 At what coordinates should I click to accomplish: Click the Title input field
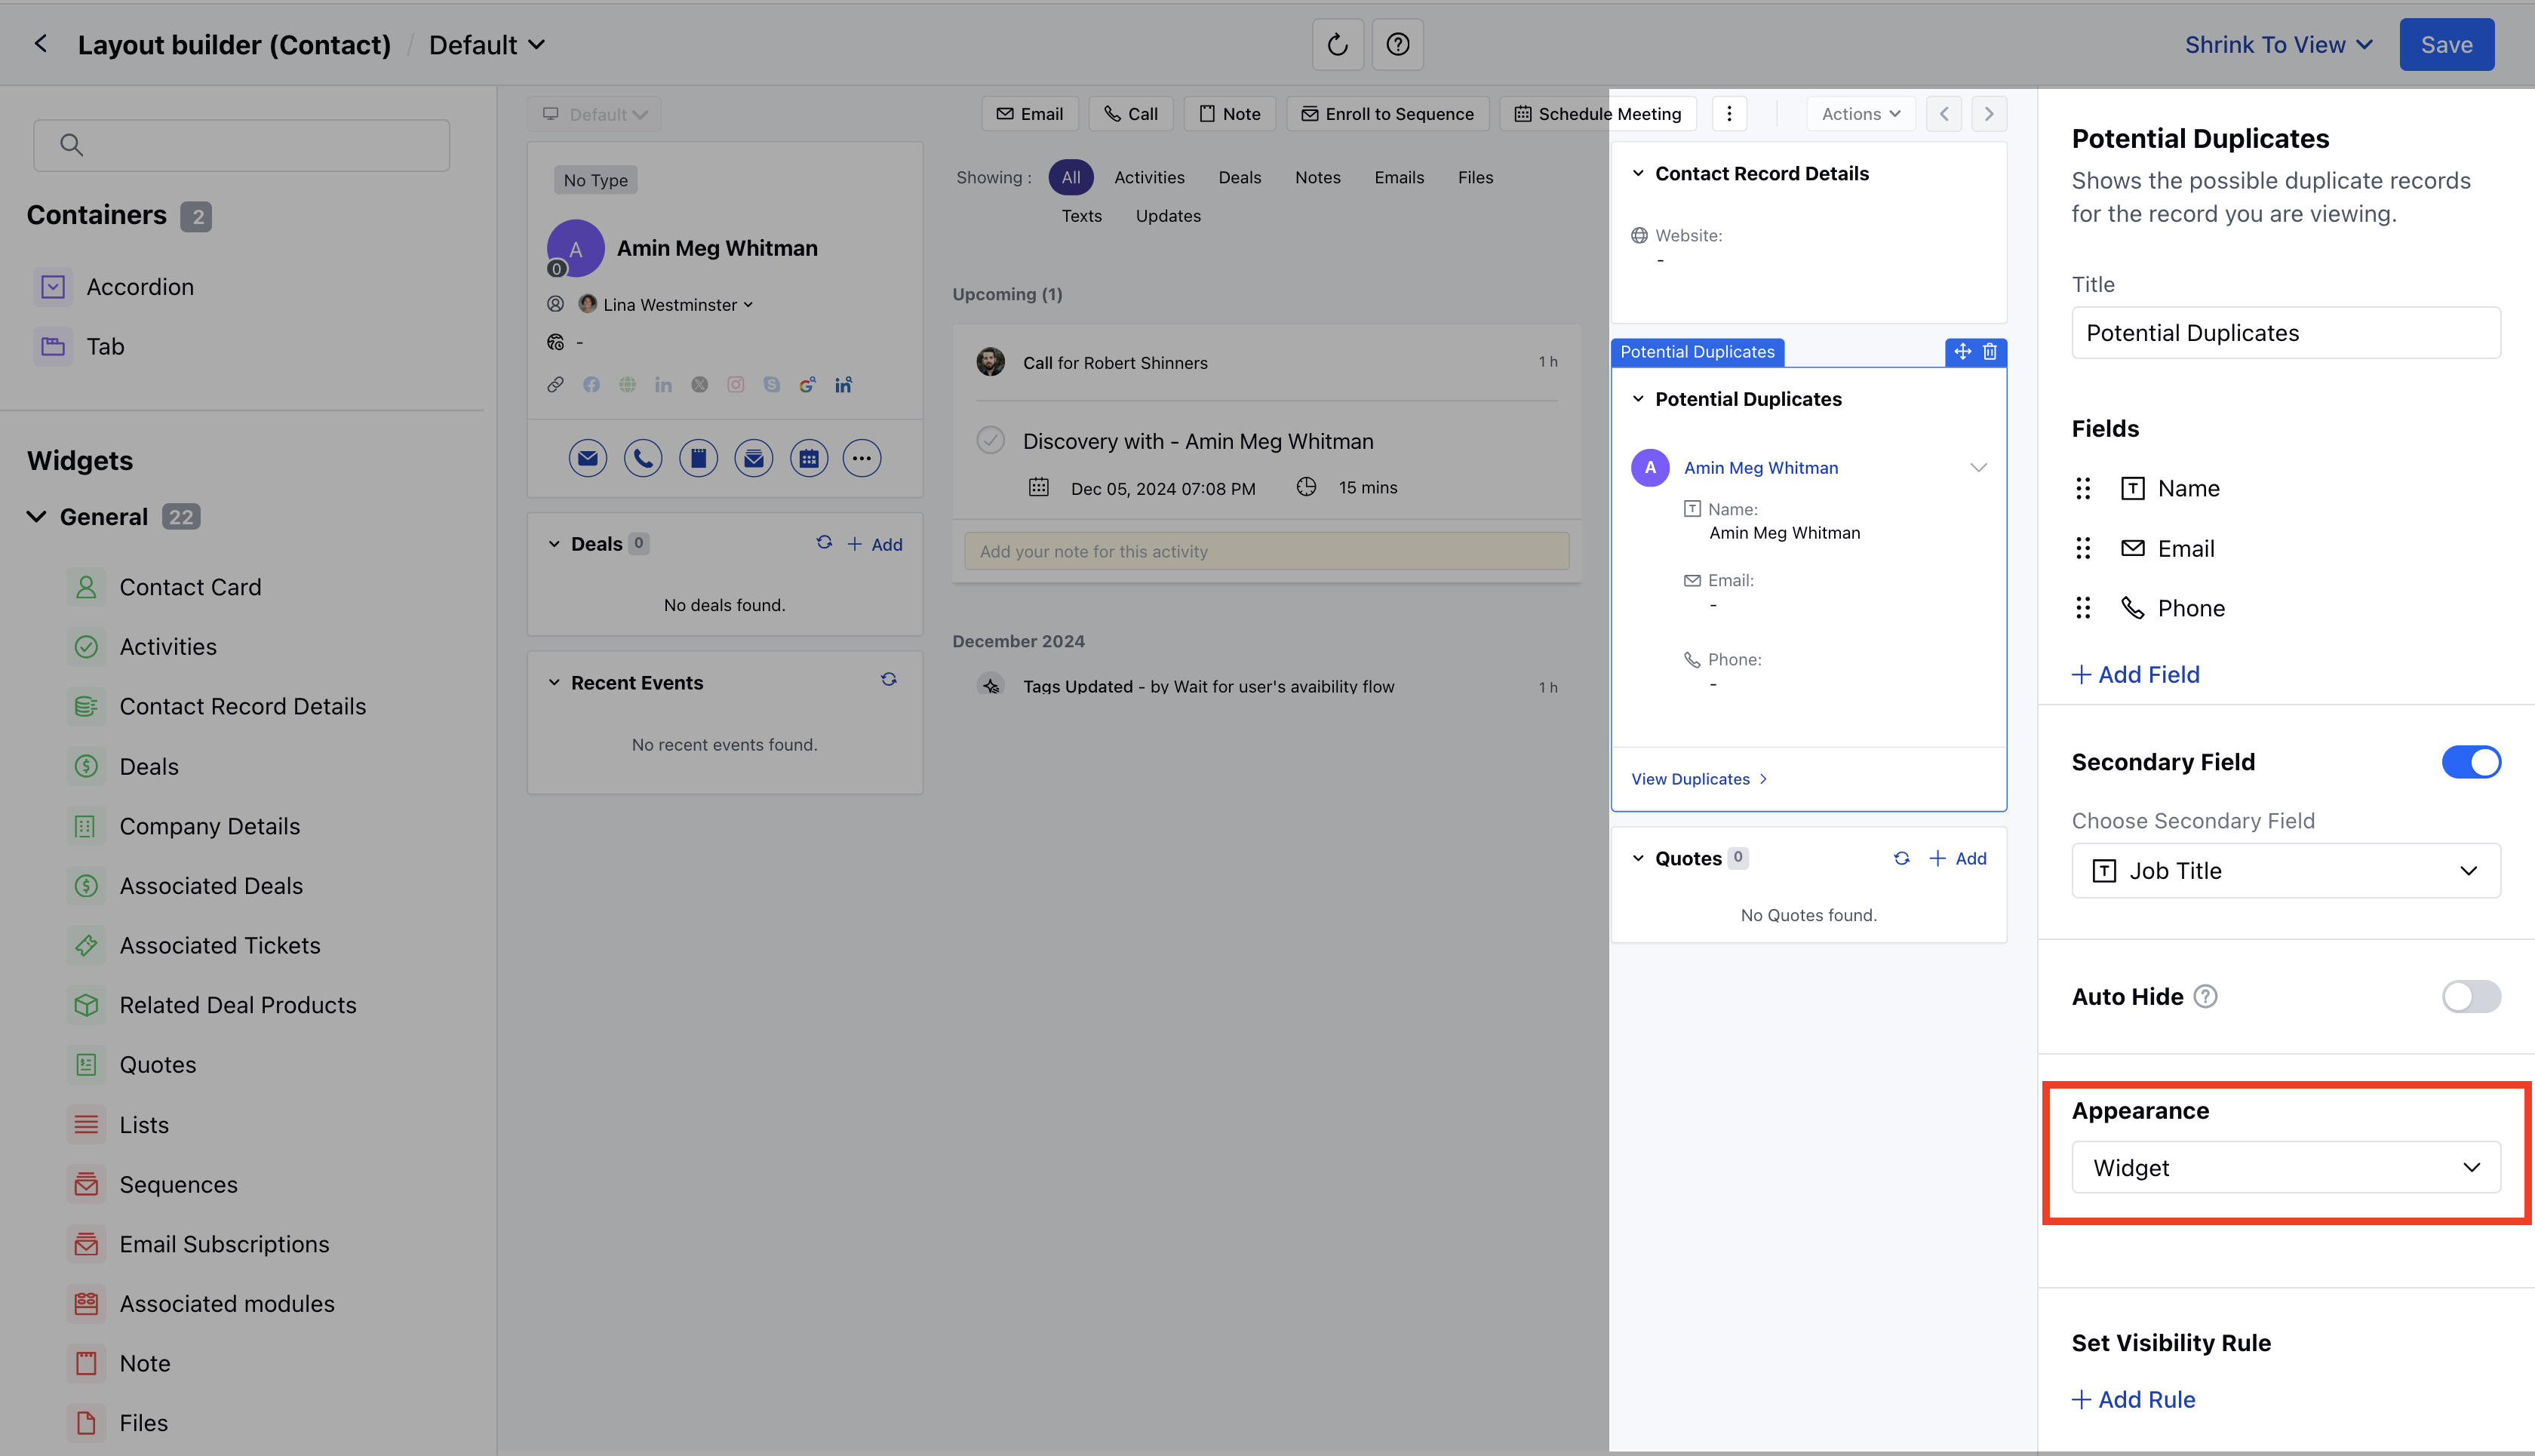click(2285, 333)
